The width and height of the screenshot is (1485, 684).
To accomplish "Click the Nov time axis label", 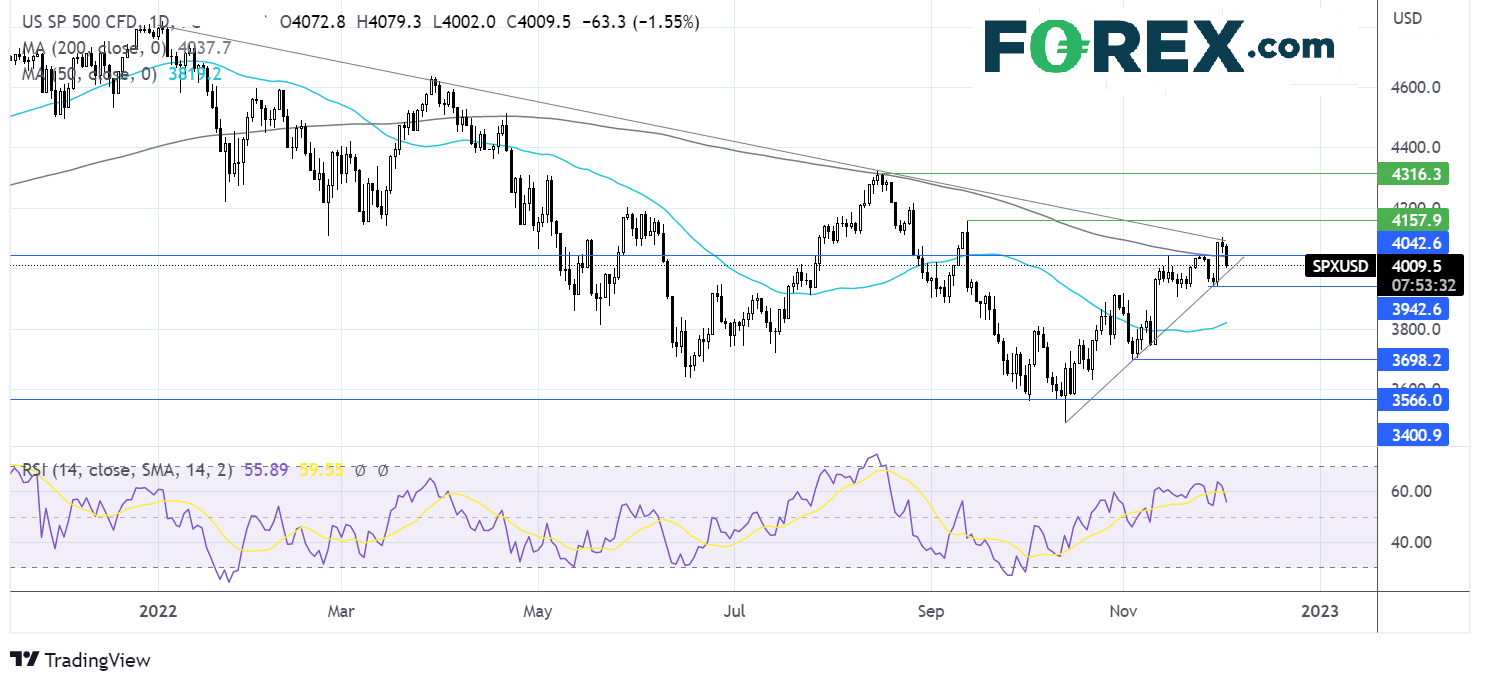I will (x=1123, y=609).
